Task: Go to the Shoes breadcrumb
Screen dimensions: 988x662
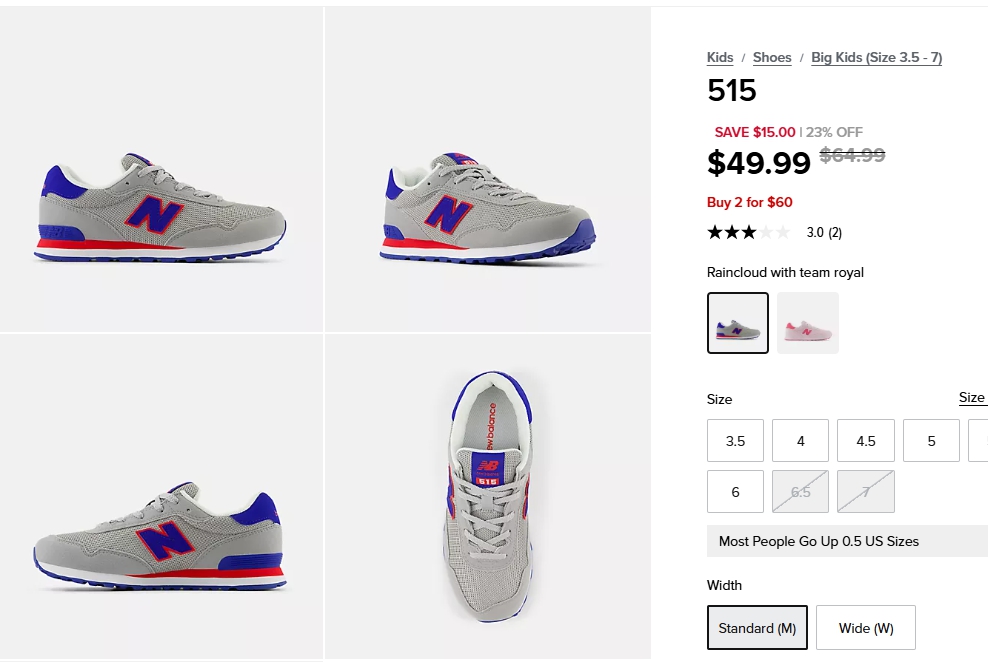Action: click(x=772, y=58)
